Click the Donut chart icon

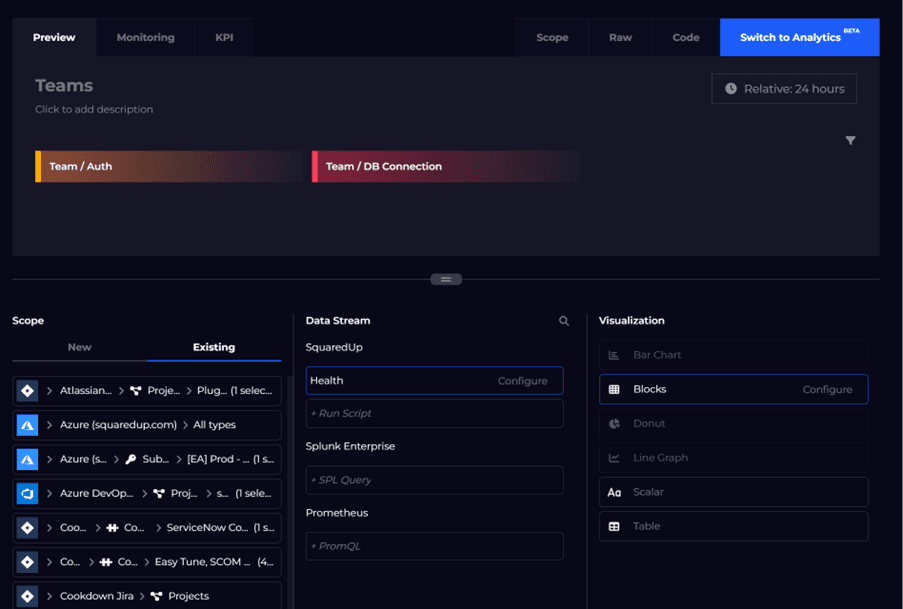click(614, 423)
